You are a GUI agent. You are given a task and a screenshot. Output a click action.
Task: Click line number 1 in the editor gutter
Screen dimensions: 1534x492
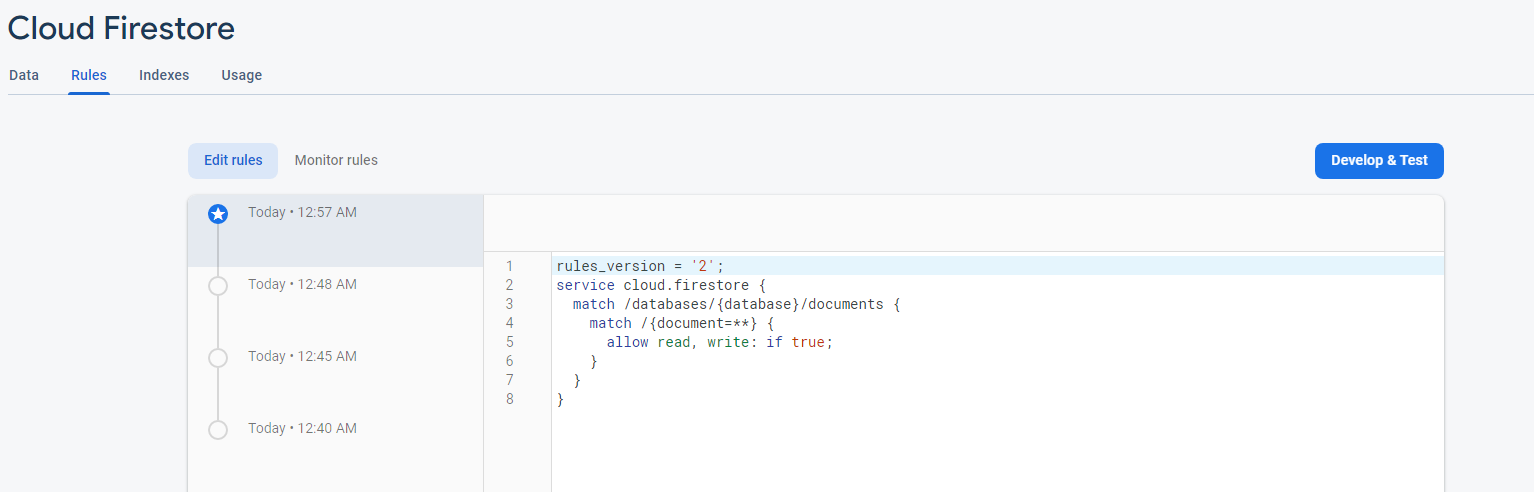click(509, 266)
